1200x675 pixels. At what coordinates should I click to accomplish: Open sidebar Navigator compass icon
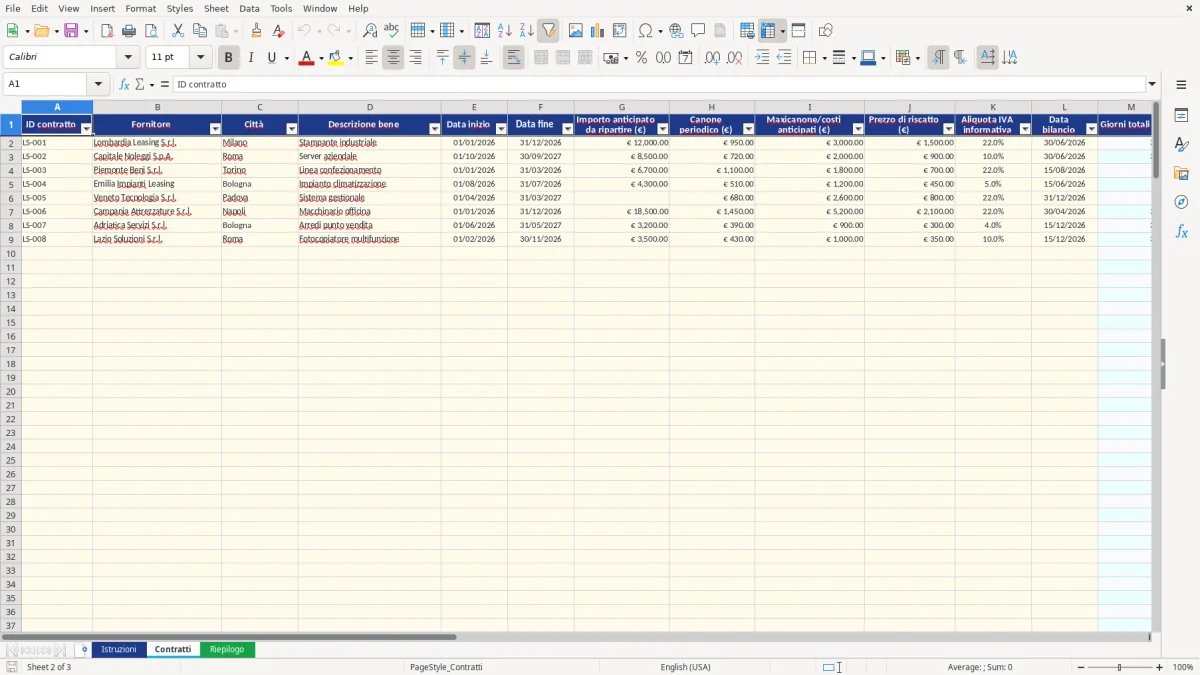click(1181, 202)
